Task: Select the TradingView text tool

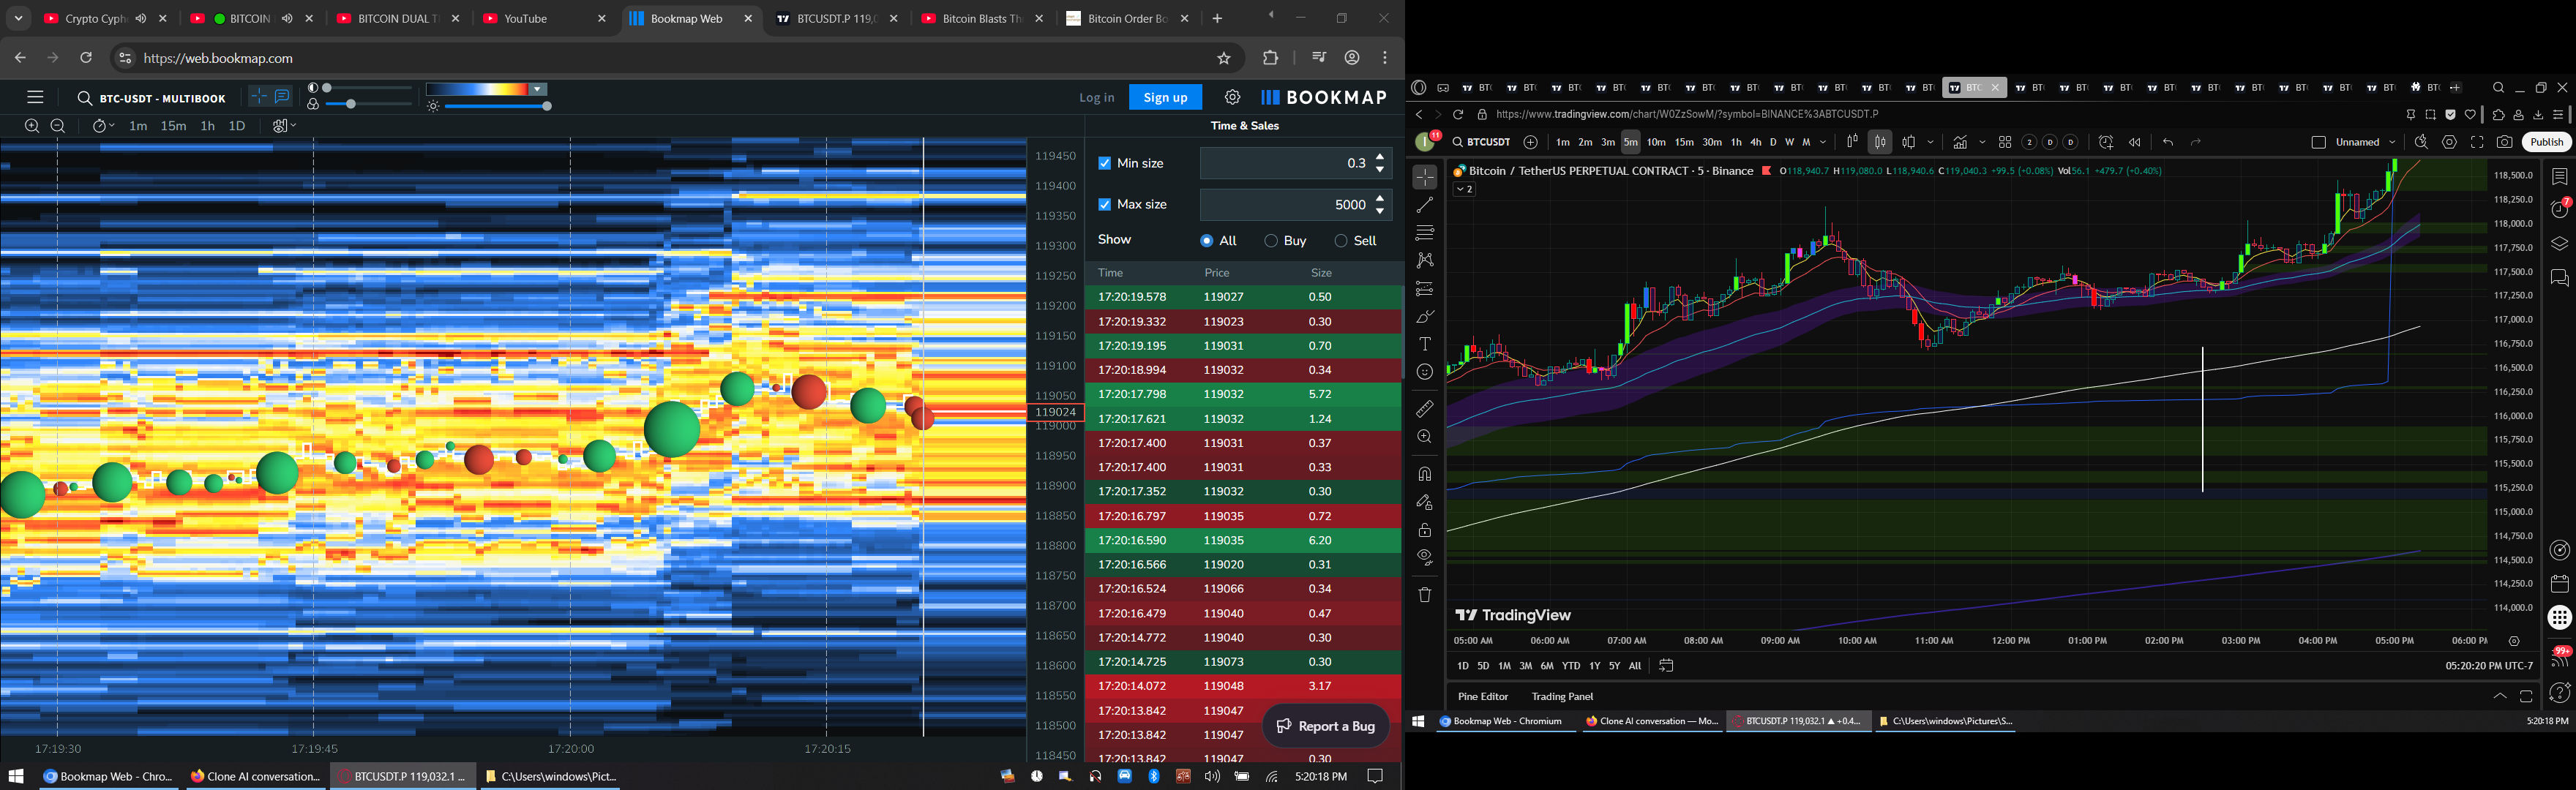Action: point(1425,344)
